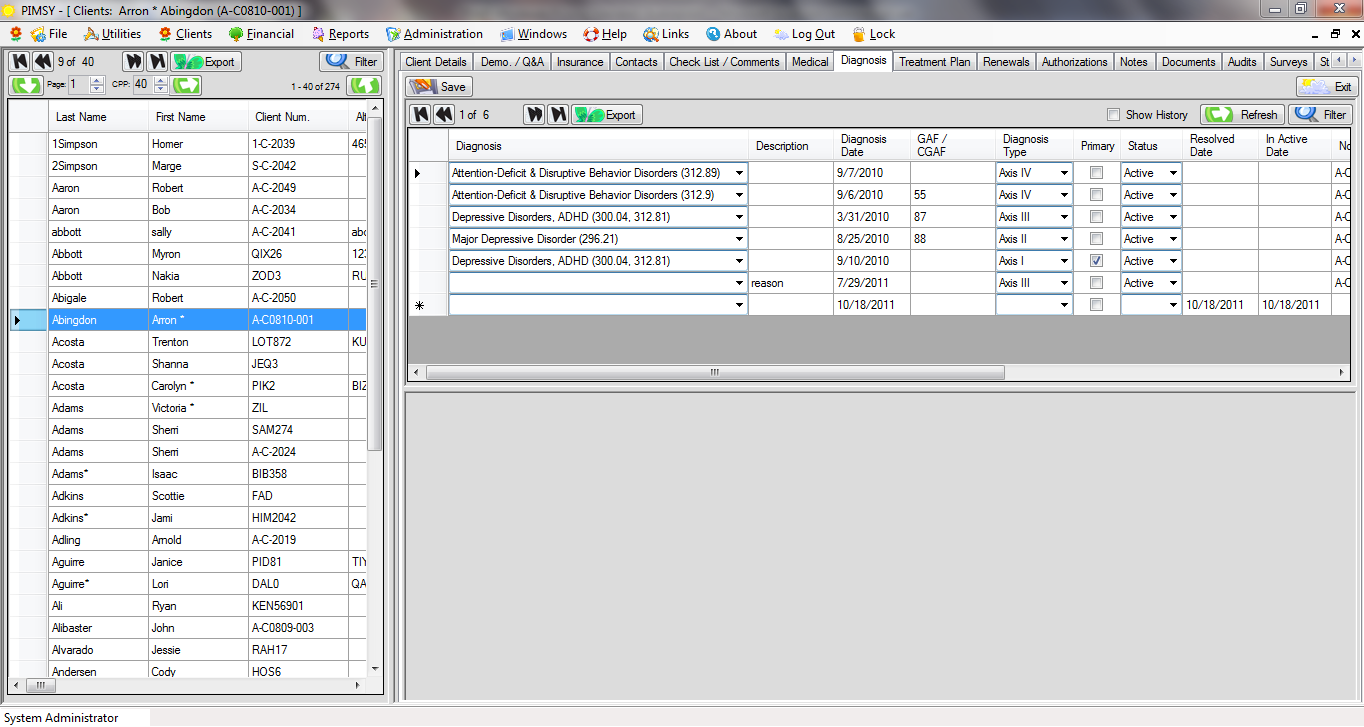Click the Page number field
This screenshot has height=727, width=1364.
click(x=78, y=85)
